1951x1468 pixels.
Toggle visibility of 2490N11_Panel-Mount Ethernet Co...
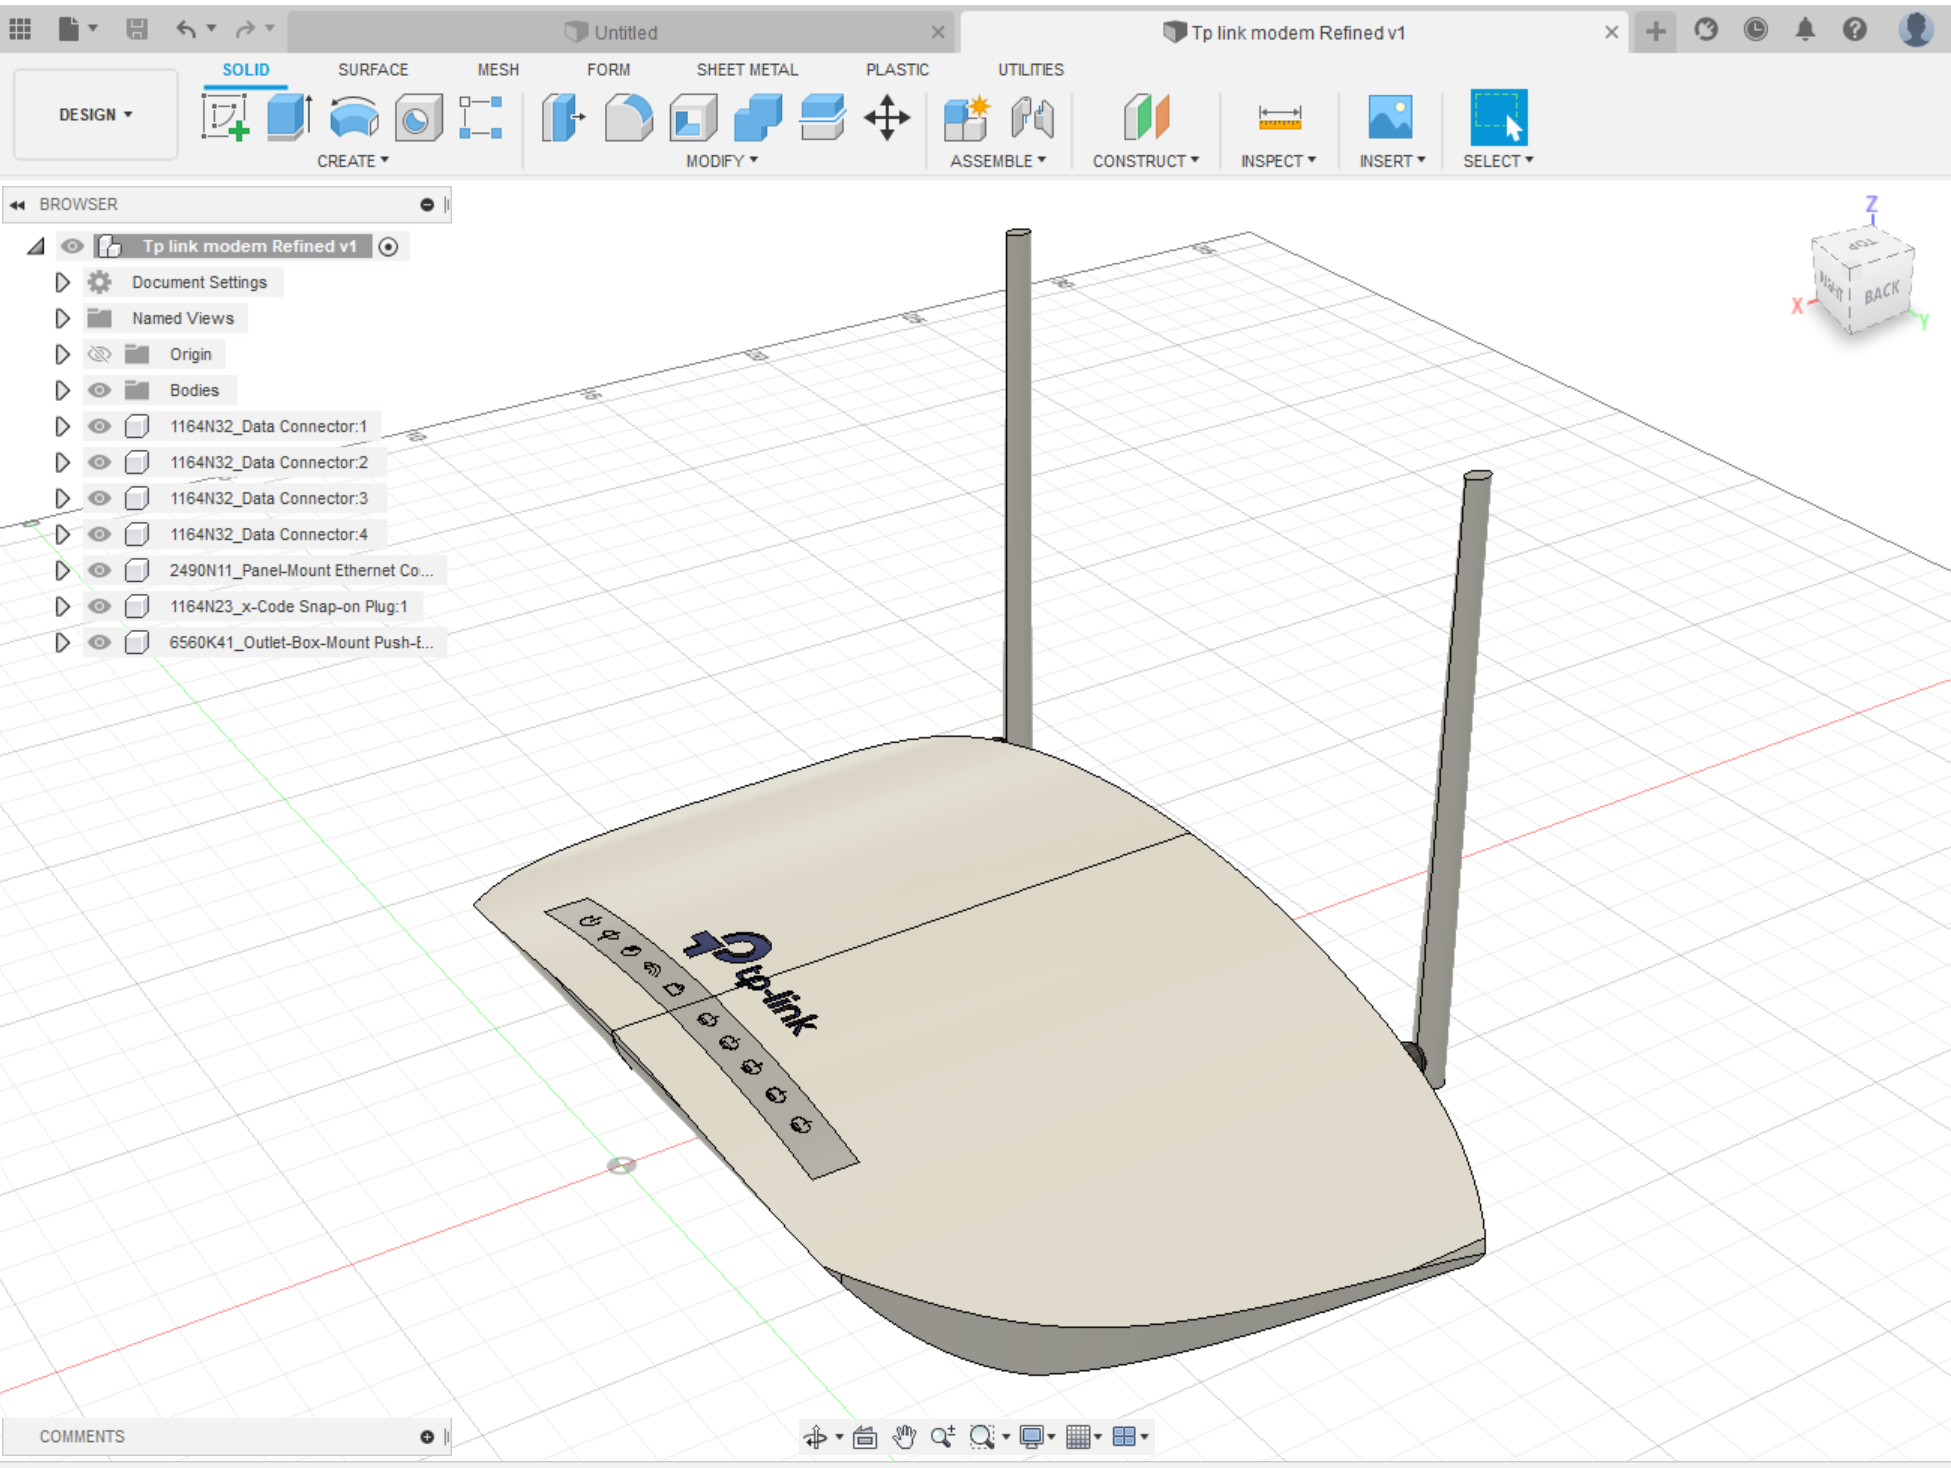97,571
